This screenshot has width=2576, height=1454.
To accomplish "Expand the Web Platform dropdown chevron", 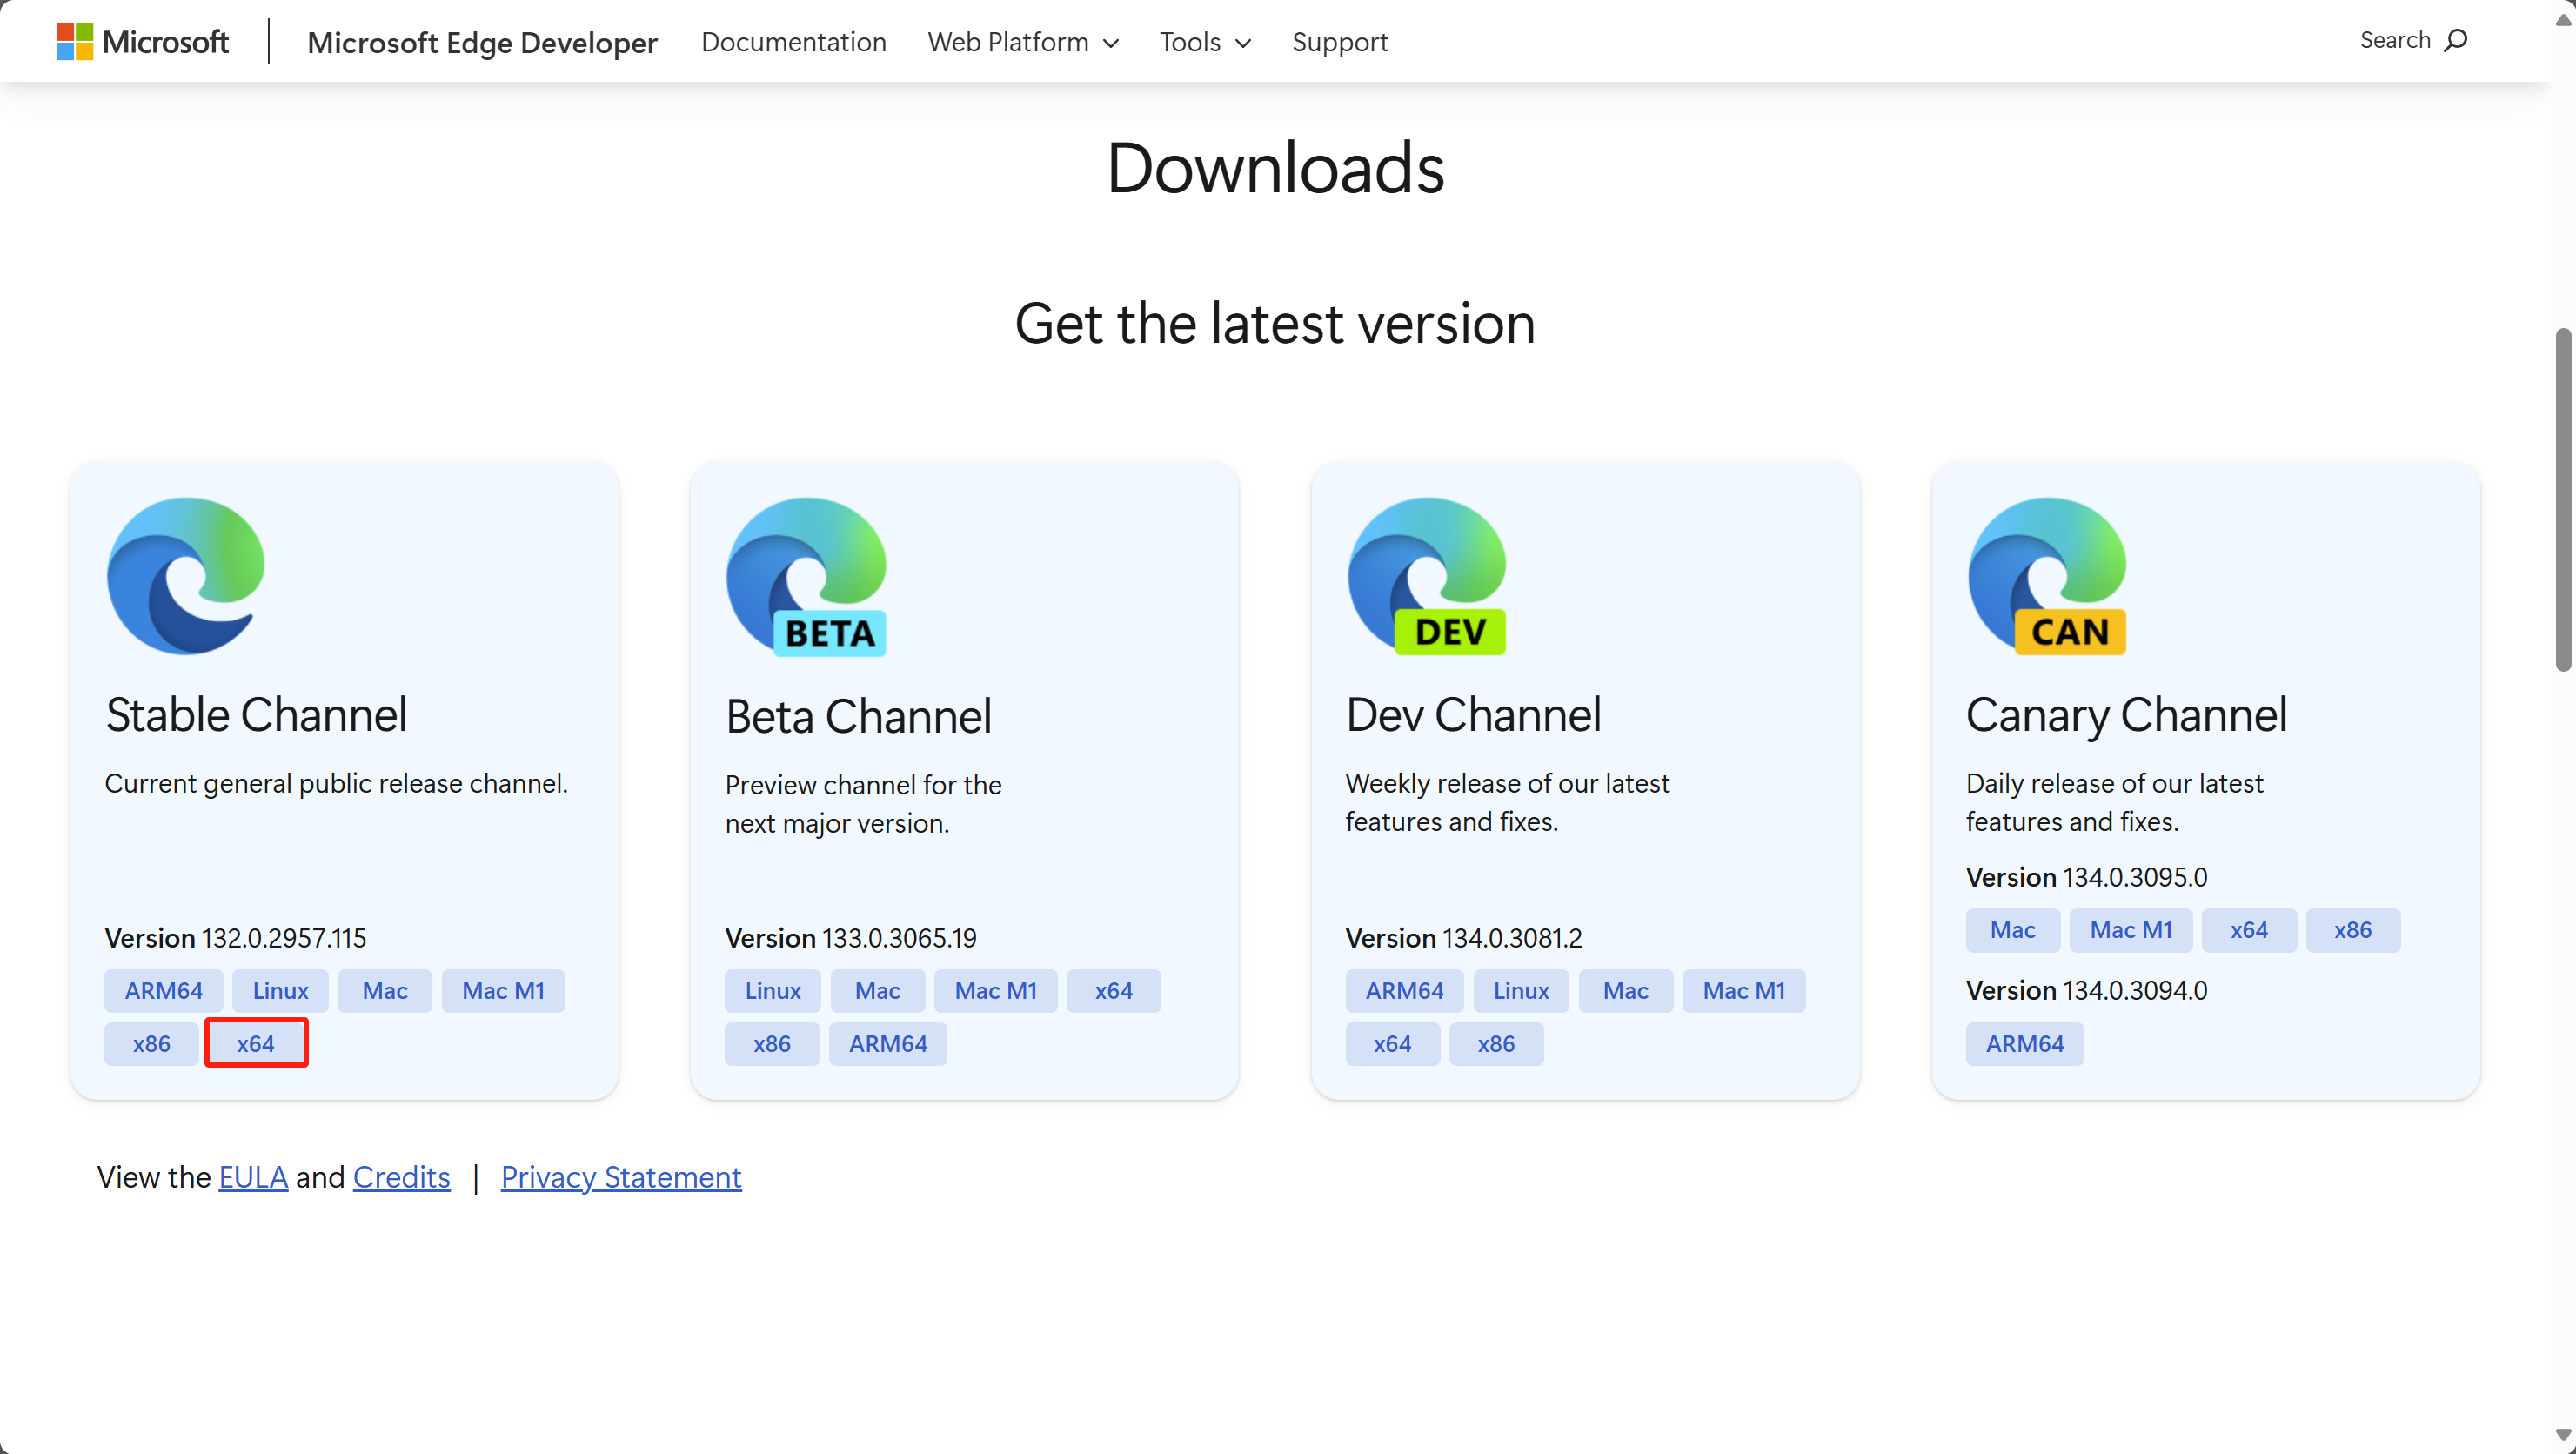I will pos(1110,43).
